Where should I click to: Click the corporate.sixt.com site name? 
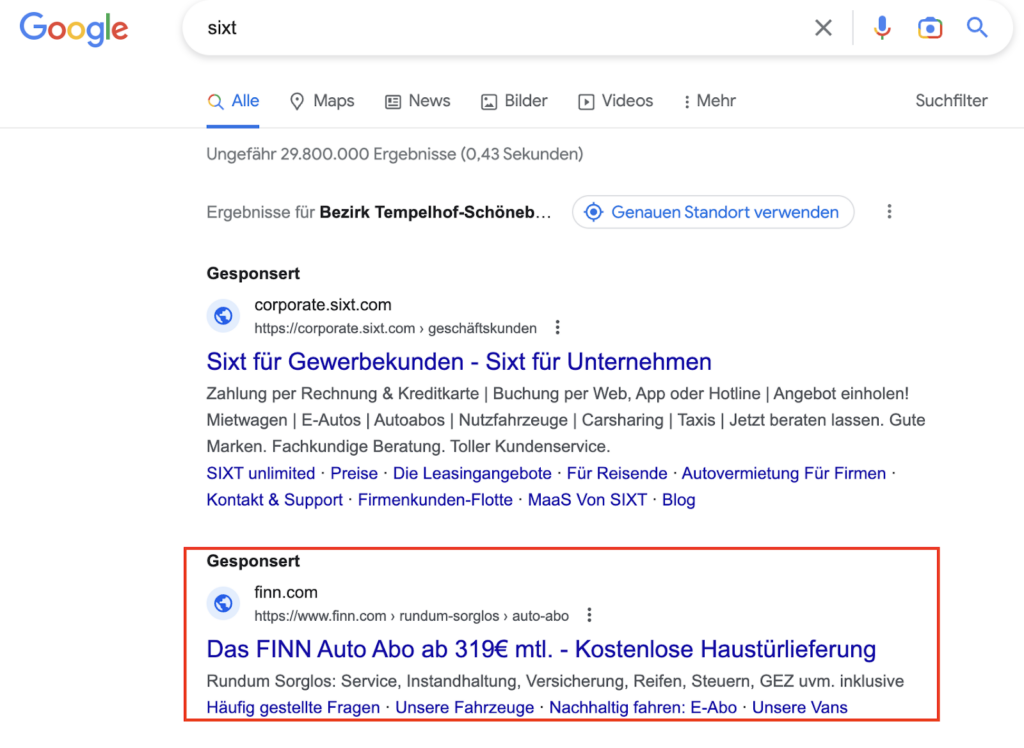pyautogui.click(x=323, y=305)
